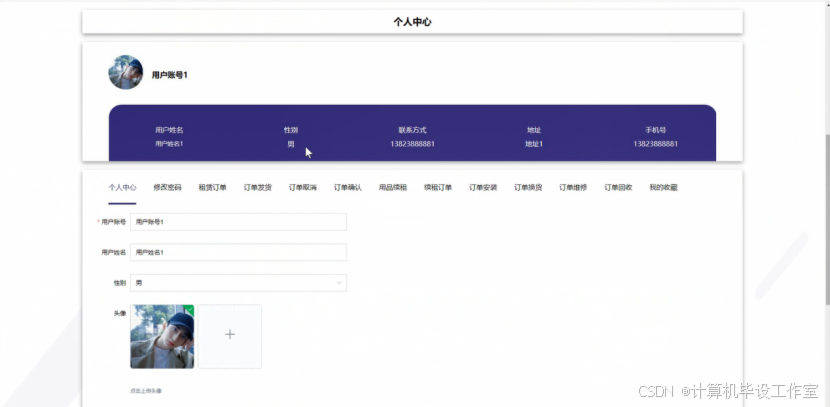Screen dimensions: 830x407
Task: Switch to the 修改密码 tab
Action: [x=167, y=187]
